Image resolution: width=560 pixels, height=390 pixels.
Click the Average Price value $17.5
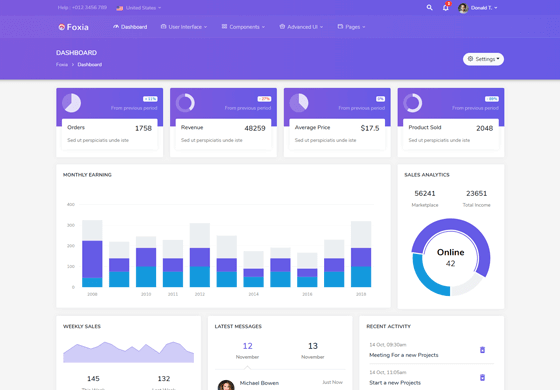pos(370,128)
